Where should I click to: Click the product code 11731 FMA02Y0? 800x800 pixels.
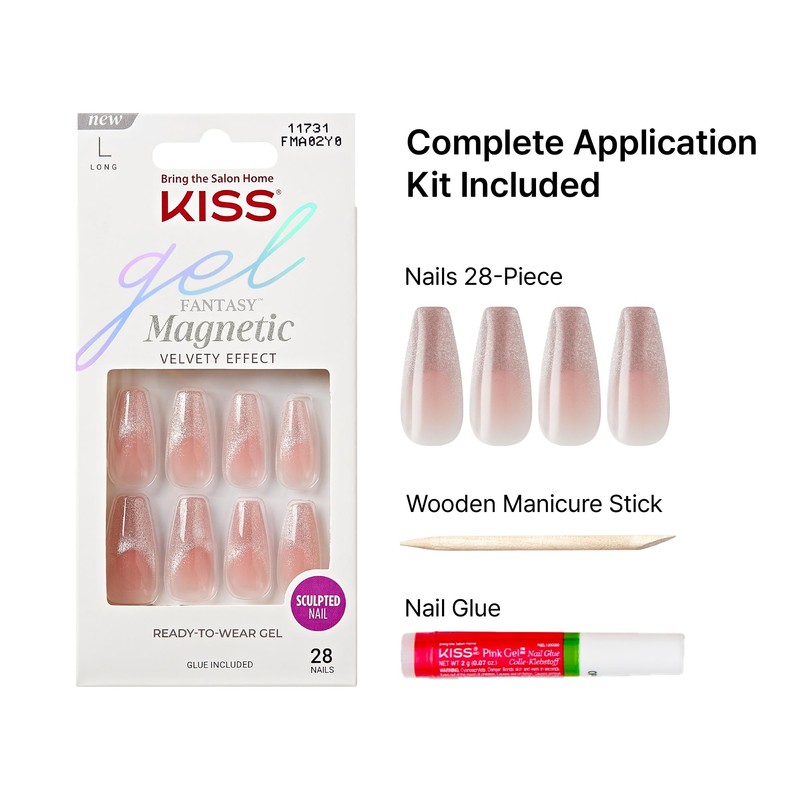[311, 135]
